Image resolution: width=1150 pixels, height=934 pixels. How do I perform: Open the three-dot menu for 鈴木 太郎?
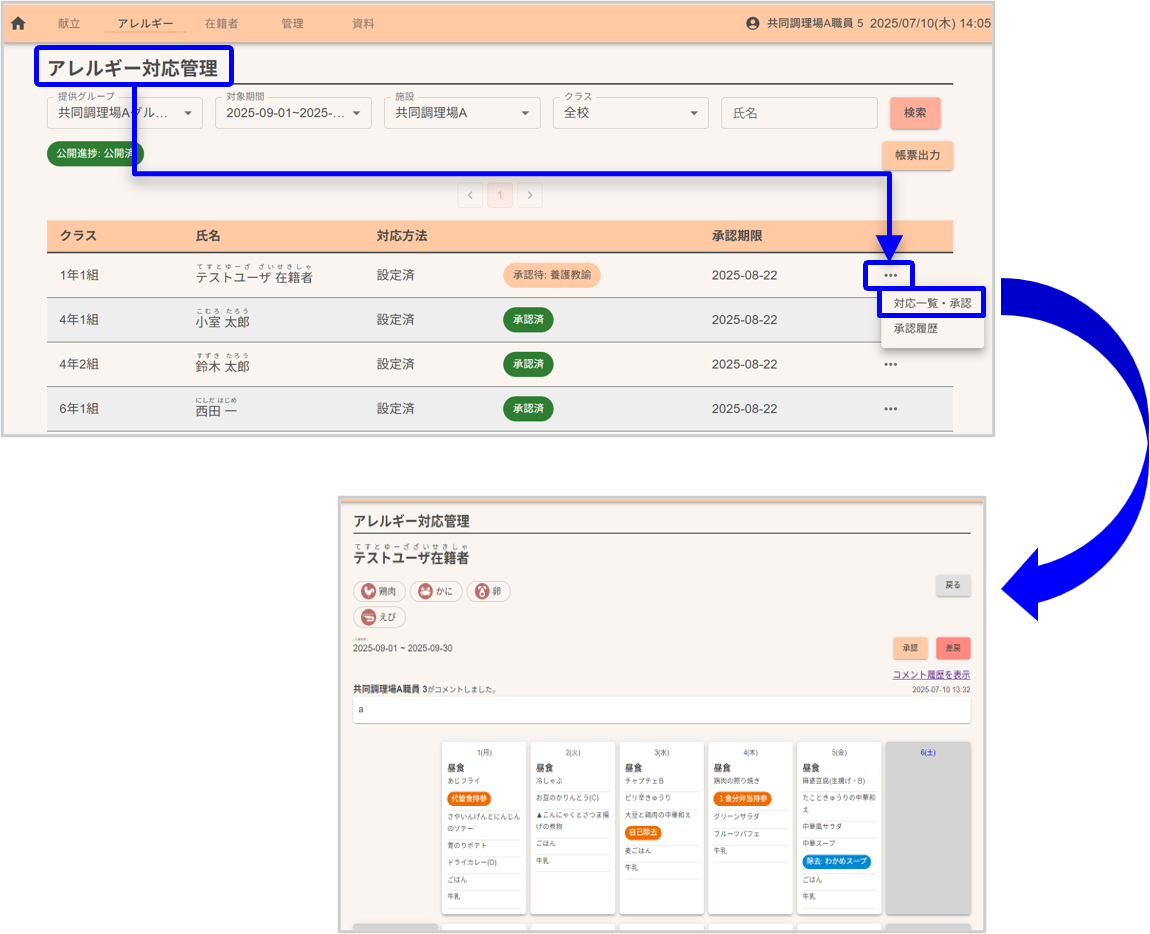(x=890, y=365)
